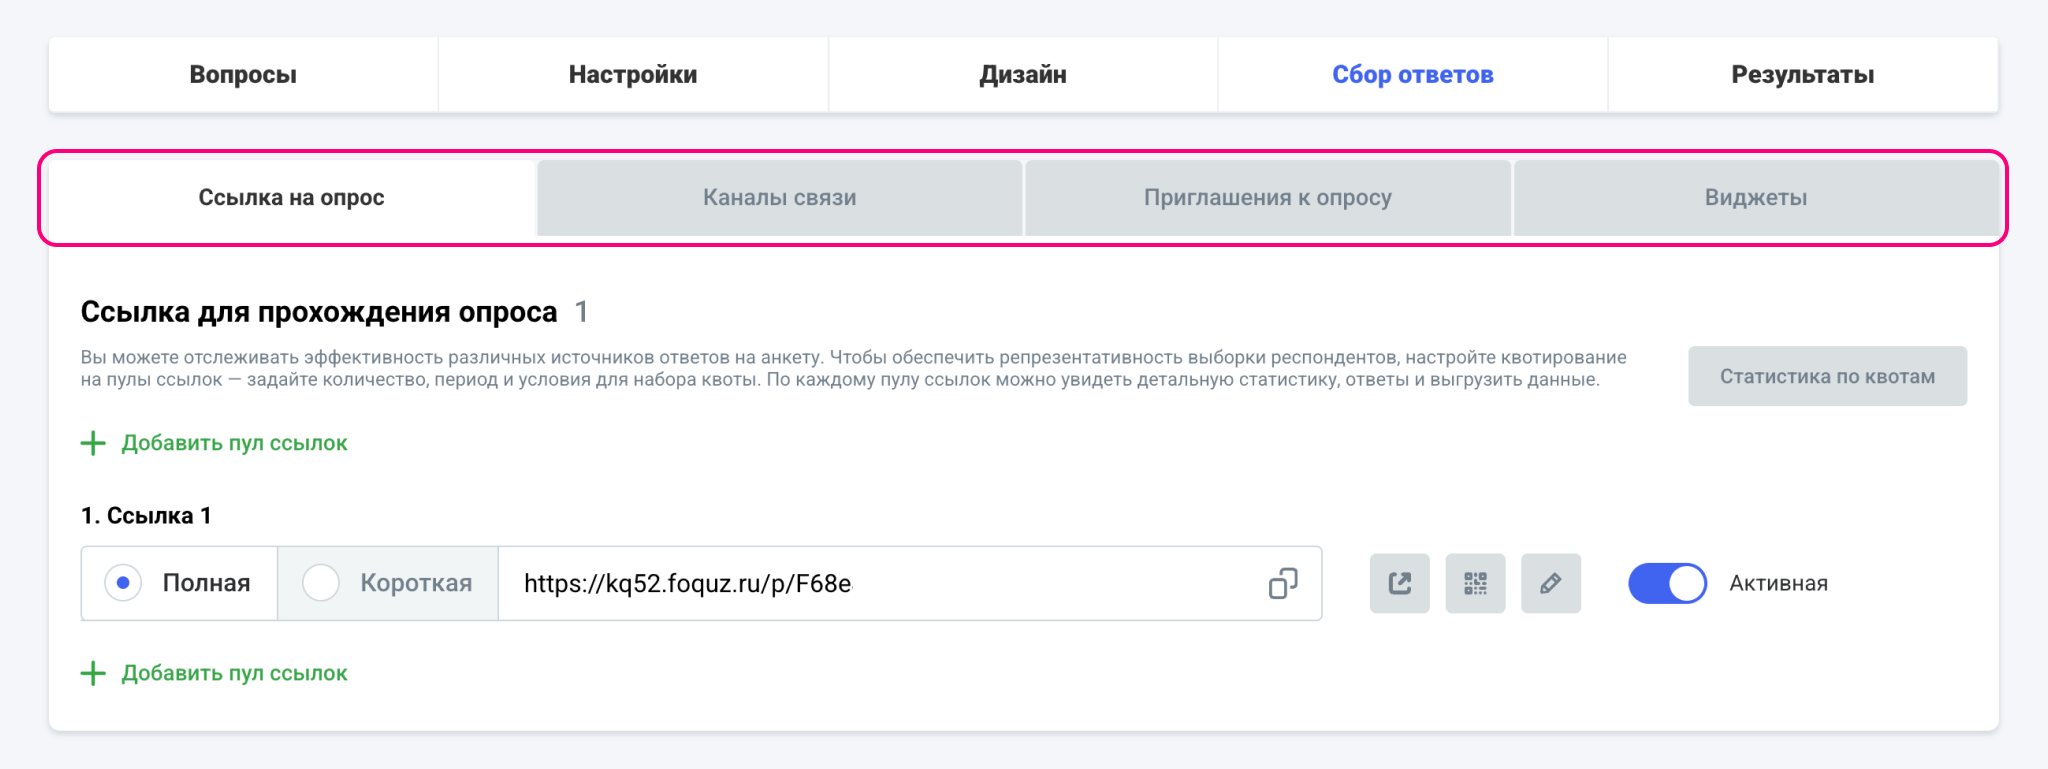
Task: Select the Короткая link radio button
Action: (321, 583)
